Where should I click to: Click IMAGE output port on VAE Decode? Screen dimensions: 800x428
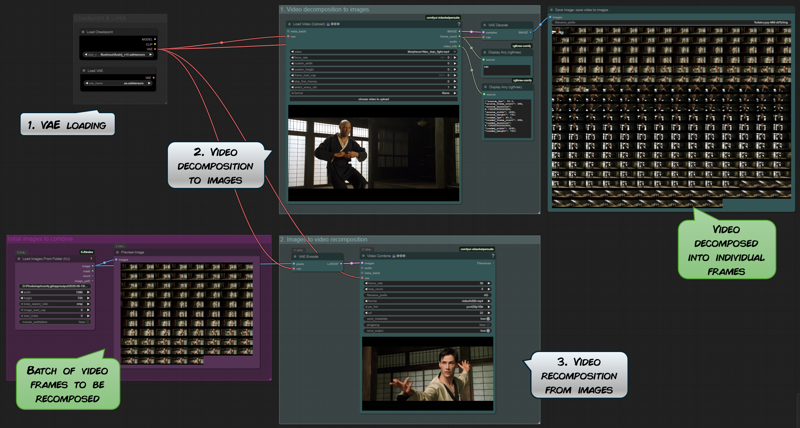point(531,32)
